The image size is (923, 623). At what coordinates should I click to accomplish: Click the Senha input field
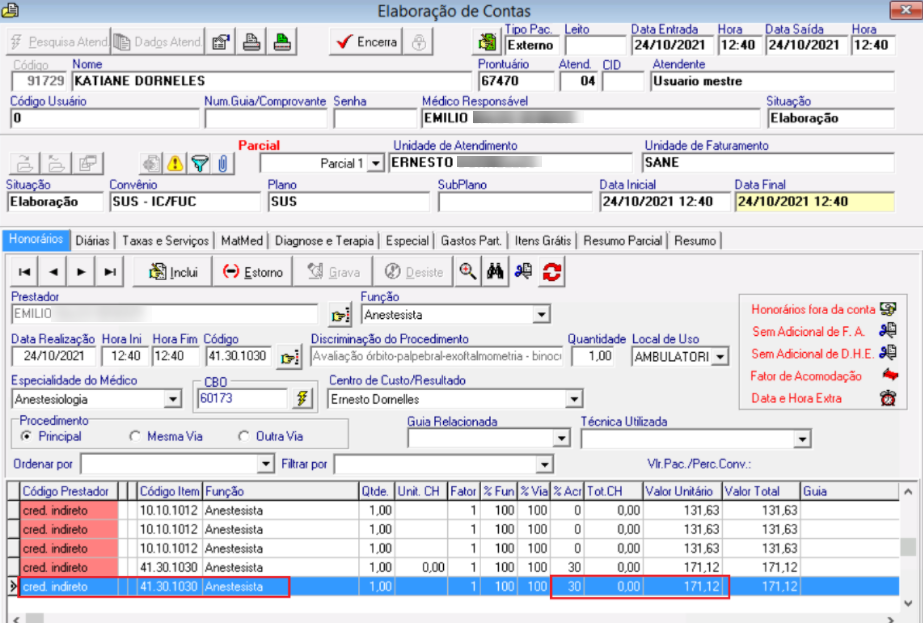click(375, 118)
